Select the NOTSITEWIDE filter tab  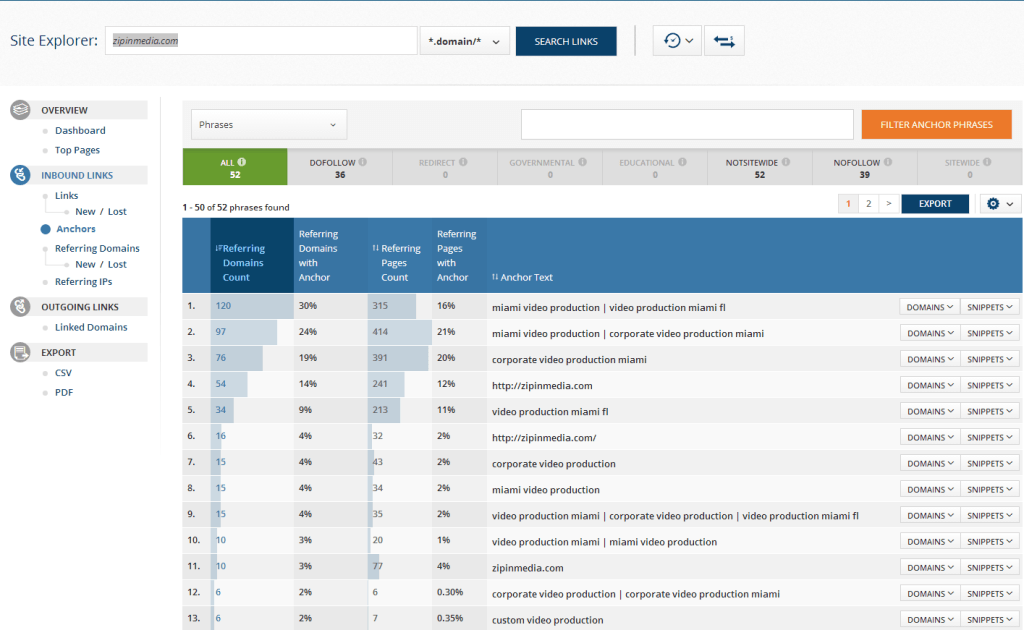759,168
